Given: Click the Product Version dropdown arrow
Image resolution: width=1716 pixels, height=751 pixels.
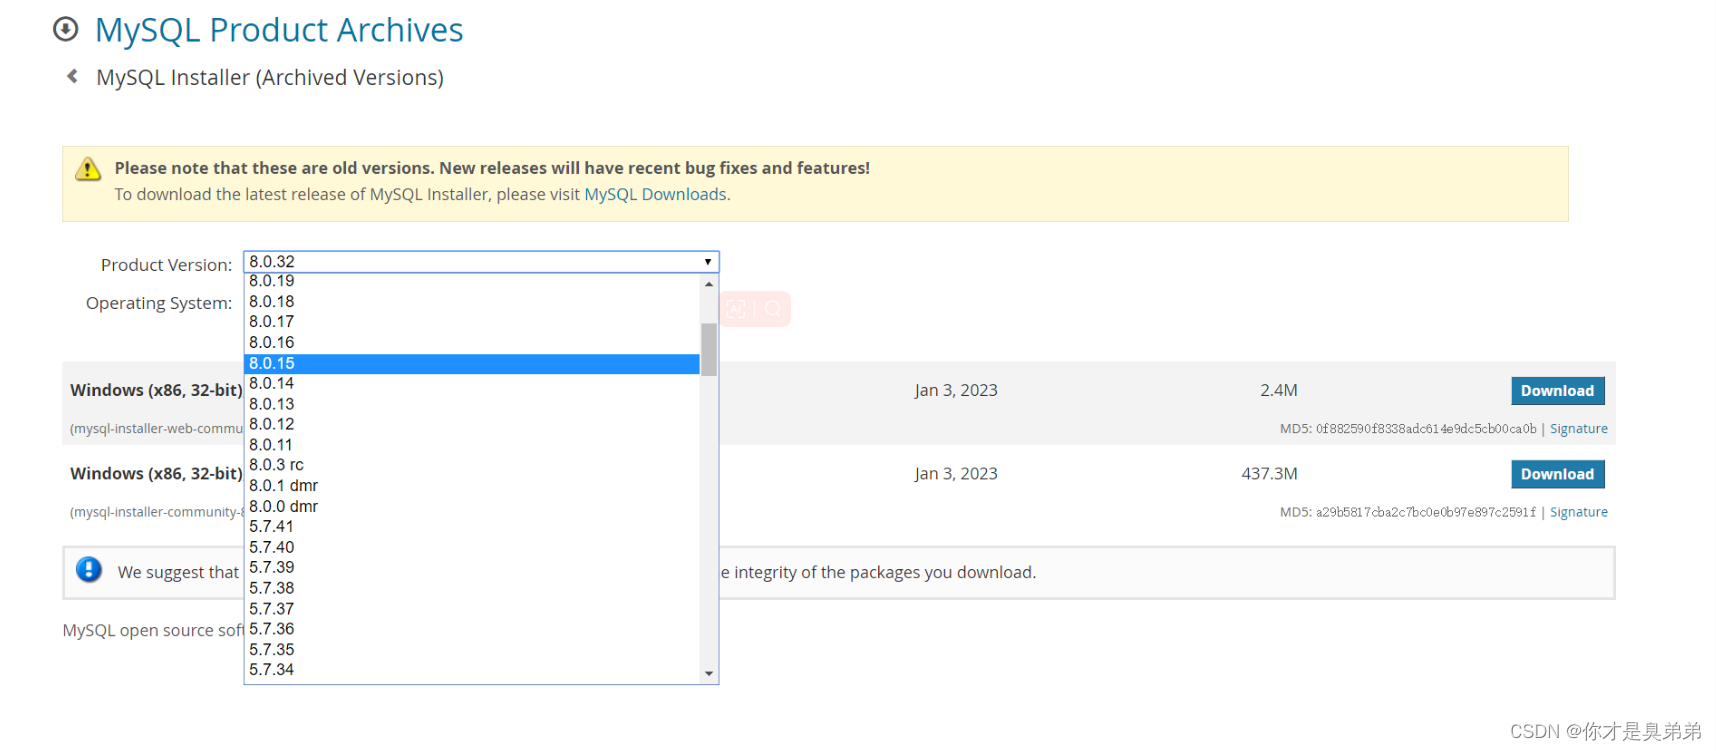Looking at the screenshot, I should (708, 262).
